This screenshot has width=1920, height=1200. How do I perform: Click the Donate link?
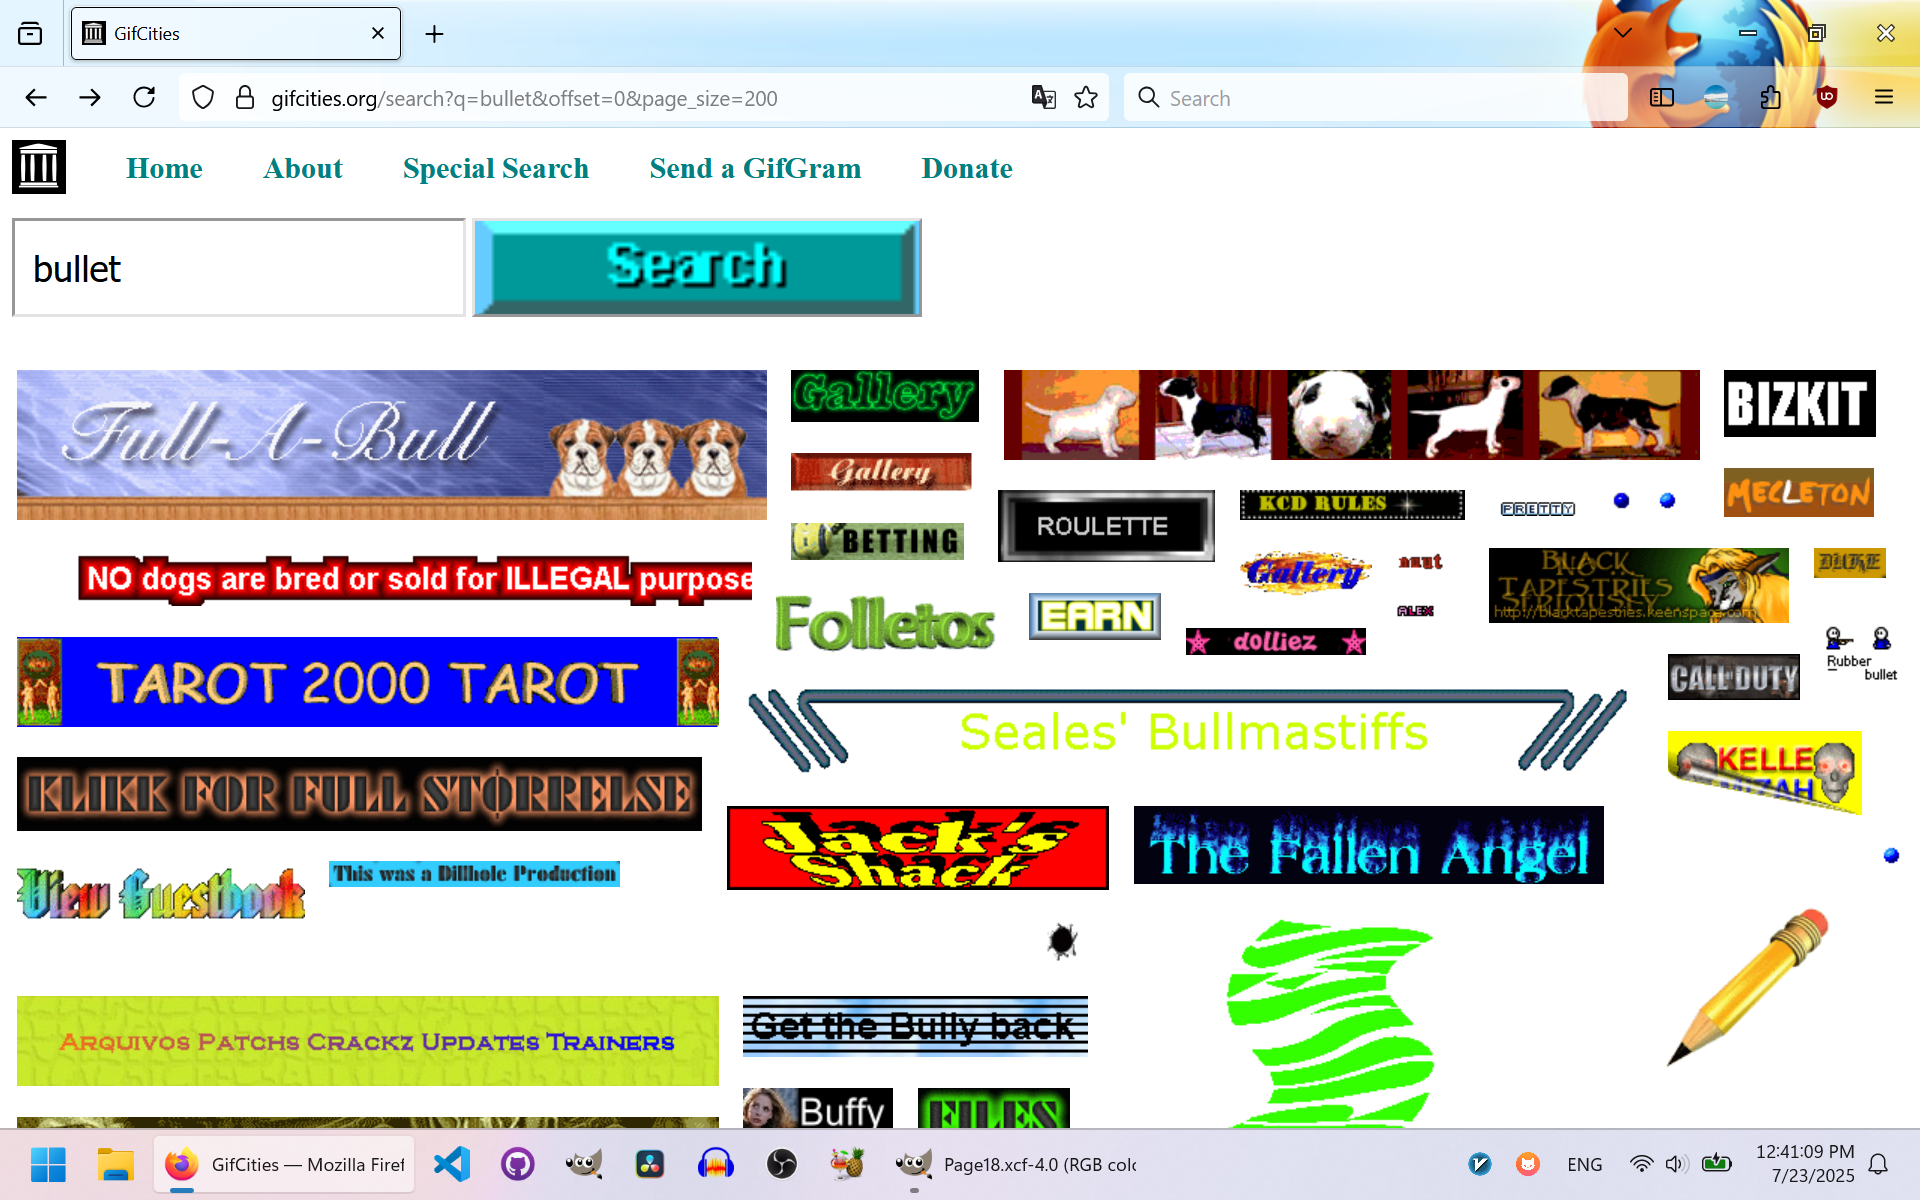pyautogui.click(x=966, y=168)
